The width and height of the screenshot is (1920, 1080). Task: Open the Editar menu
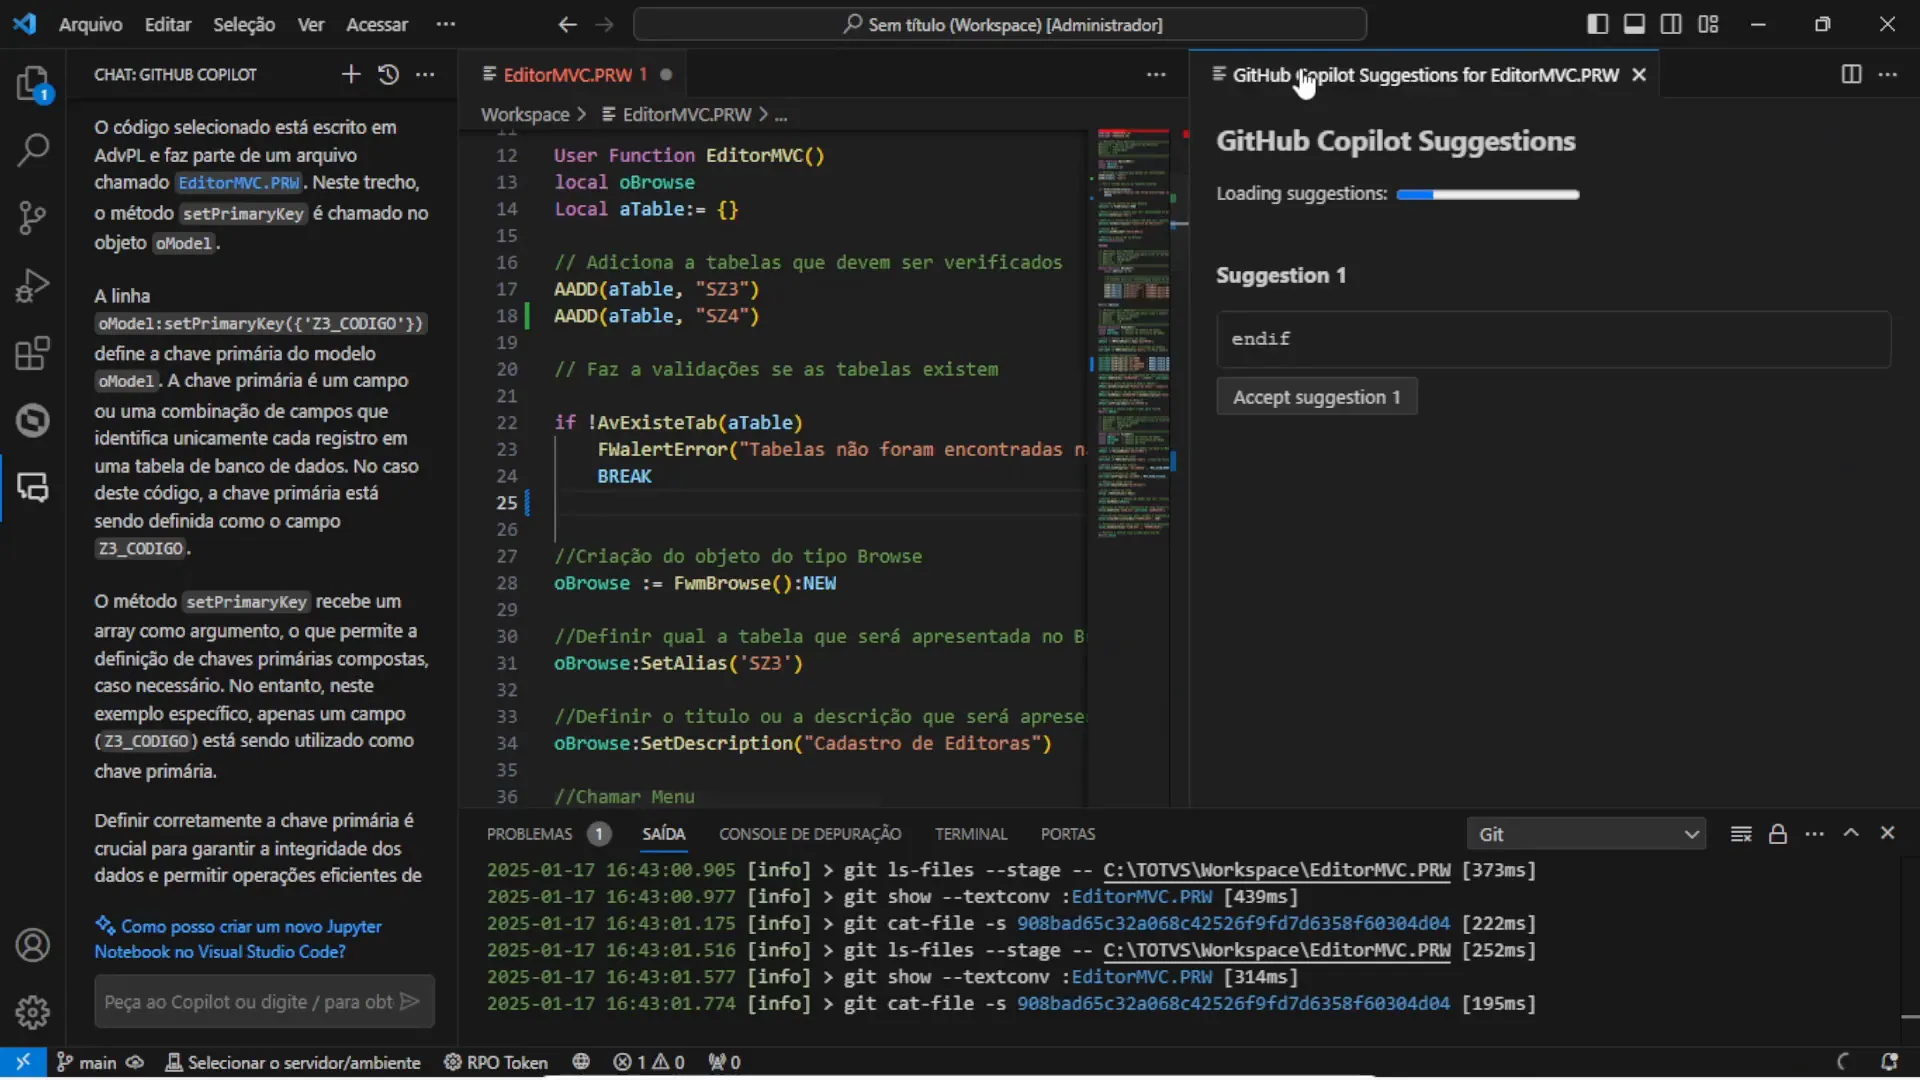(167, 24)
